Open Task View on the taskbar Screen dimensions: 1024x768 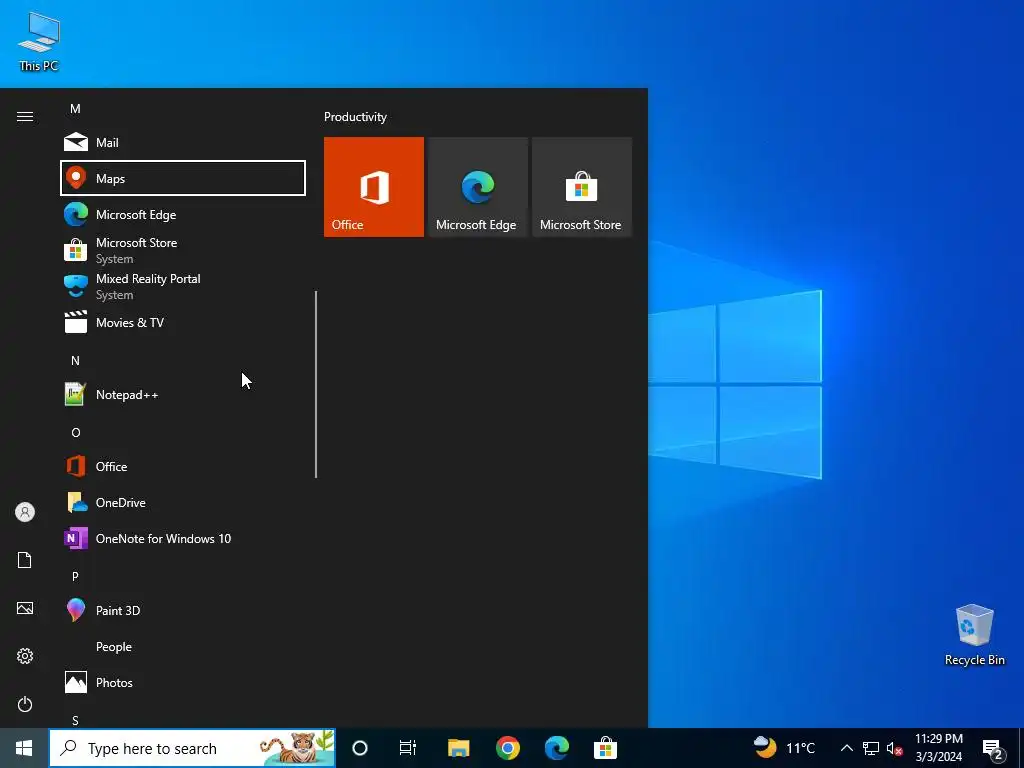pos(408,748)
